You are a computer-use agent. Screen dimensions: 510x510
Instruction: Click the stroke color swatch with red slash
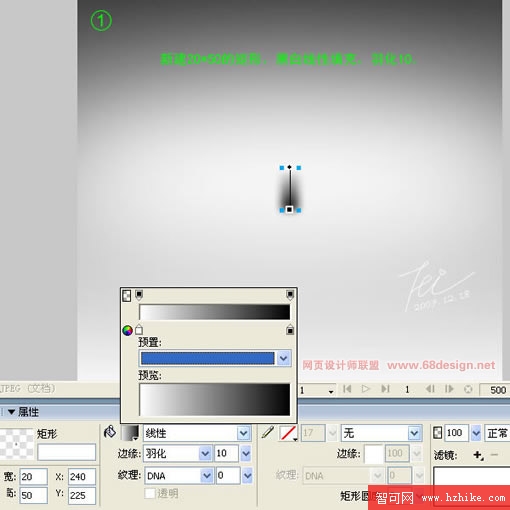point(288,433)
